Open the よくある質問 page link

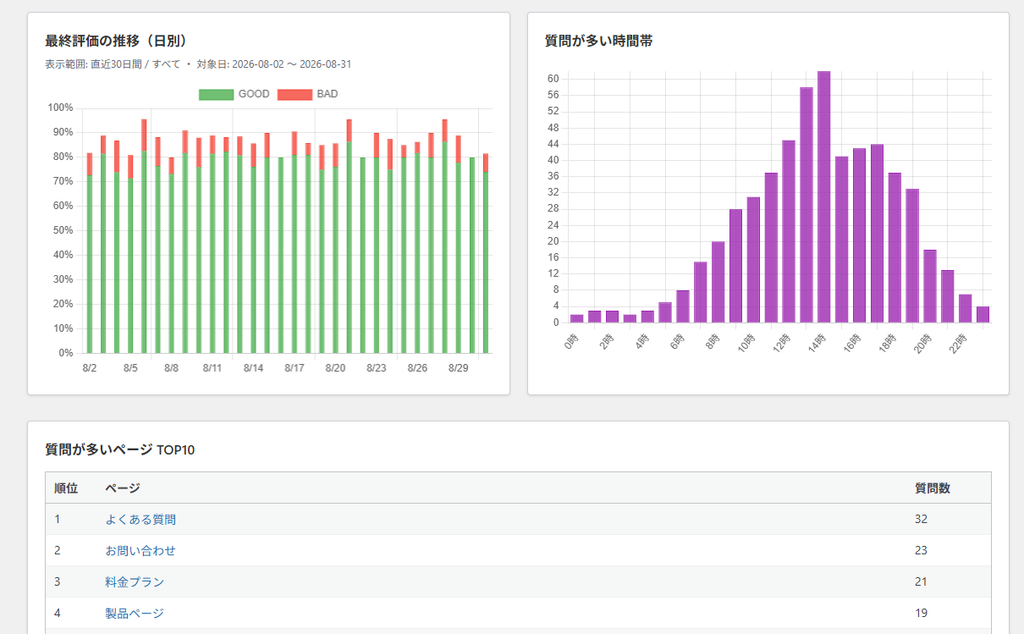click(x=140, y=520)
